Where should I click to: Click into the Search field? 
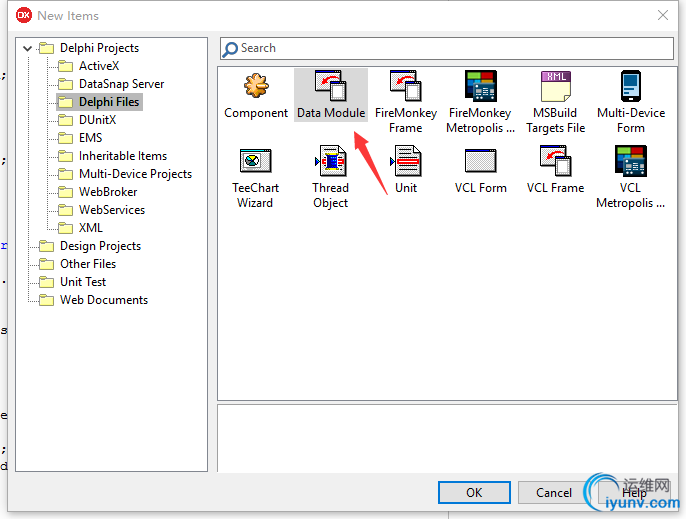pyautogui.click(x=447, y=48)
